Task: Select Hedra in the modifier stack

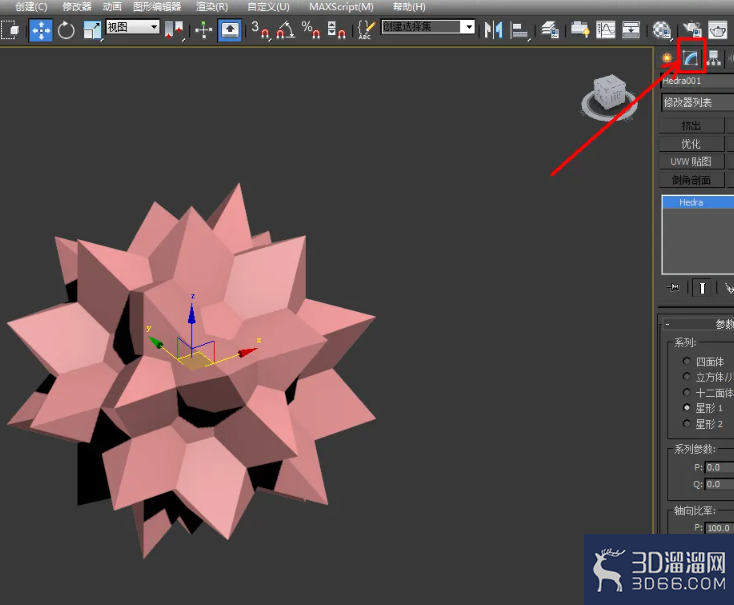Action: click(x=697, y=202)
